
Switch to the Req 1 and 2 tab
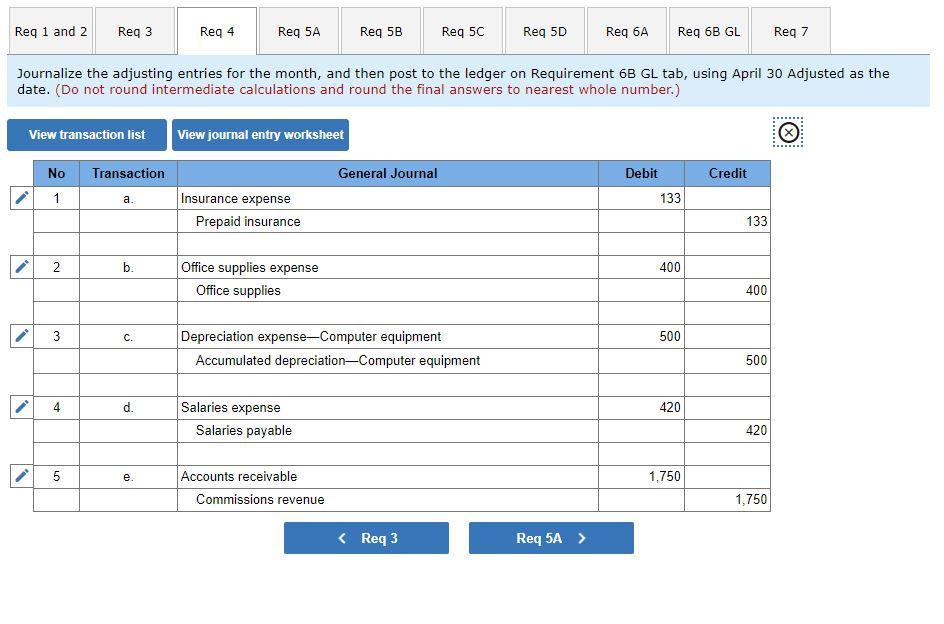[50, 30]
